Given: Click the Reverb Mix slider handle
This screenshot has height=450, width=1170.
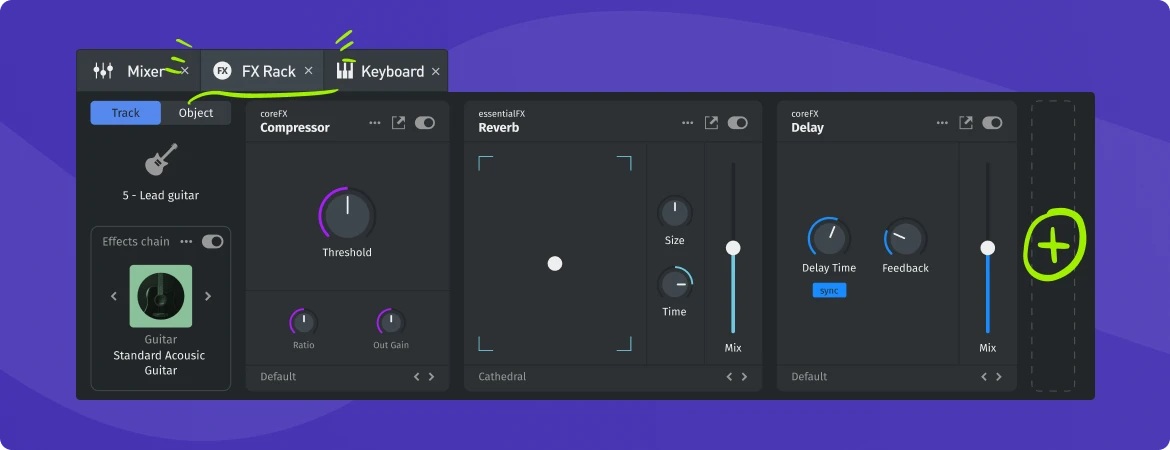Looking at the screenshot, I should pyautogui.click(x=733, y=247).
